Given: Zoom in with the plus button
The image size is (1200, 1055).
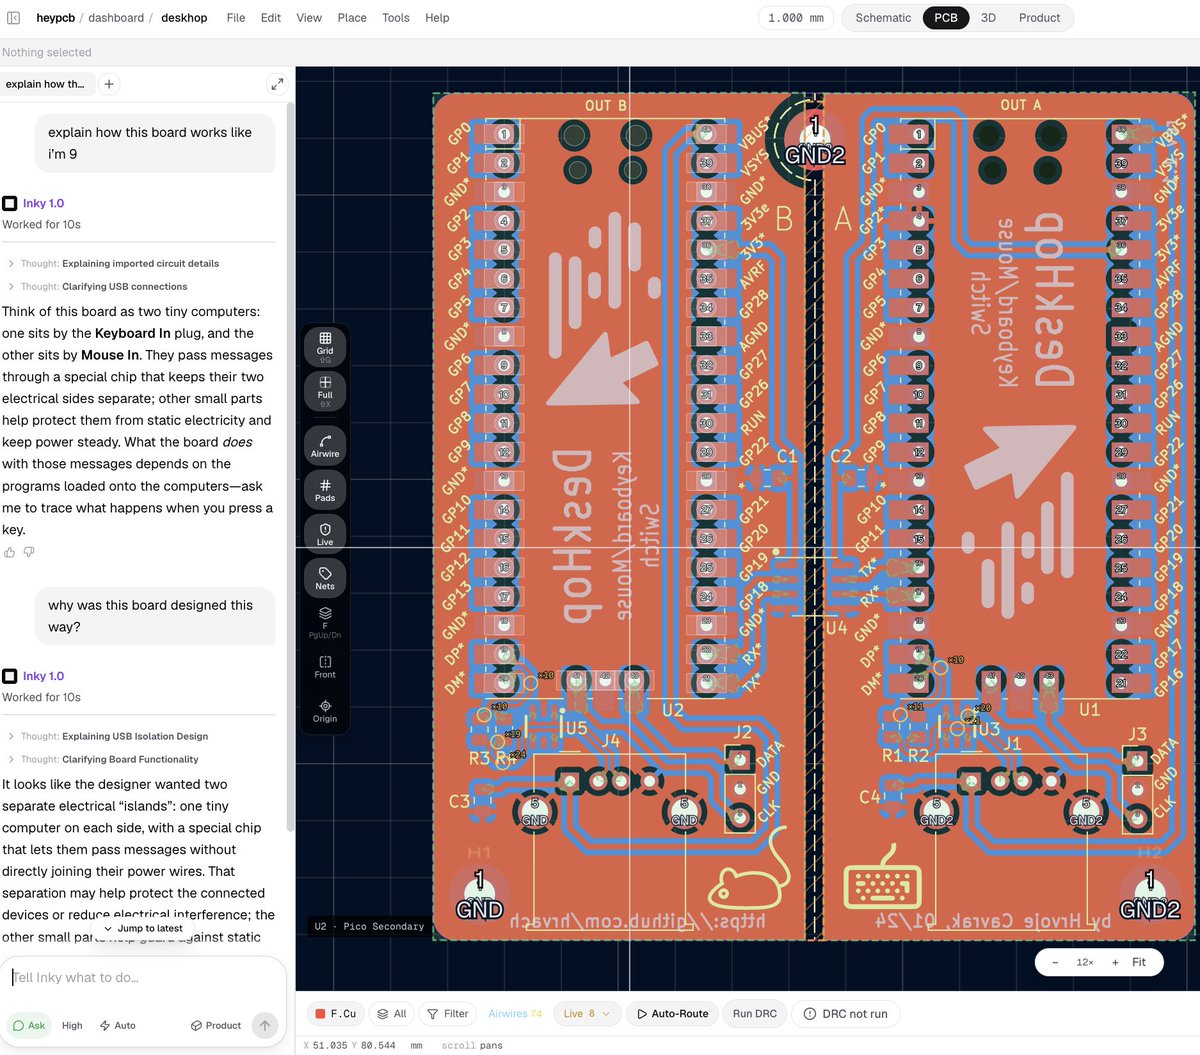Looking at the screenshot, I should pyautogui.click(x=1115, y=962).
